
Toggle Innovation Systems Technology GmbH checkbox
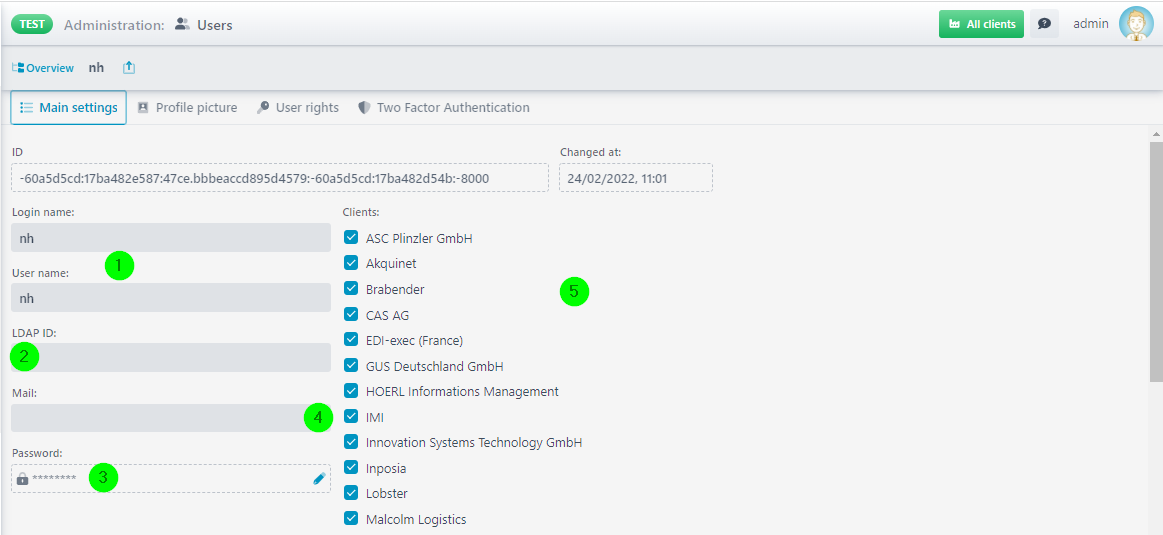[352, 442]
